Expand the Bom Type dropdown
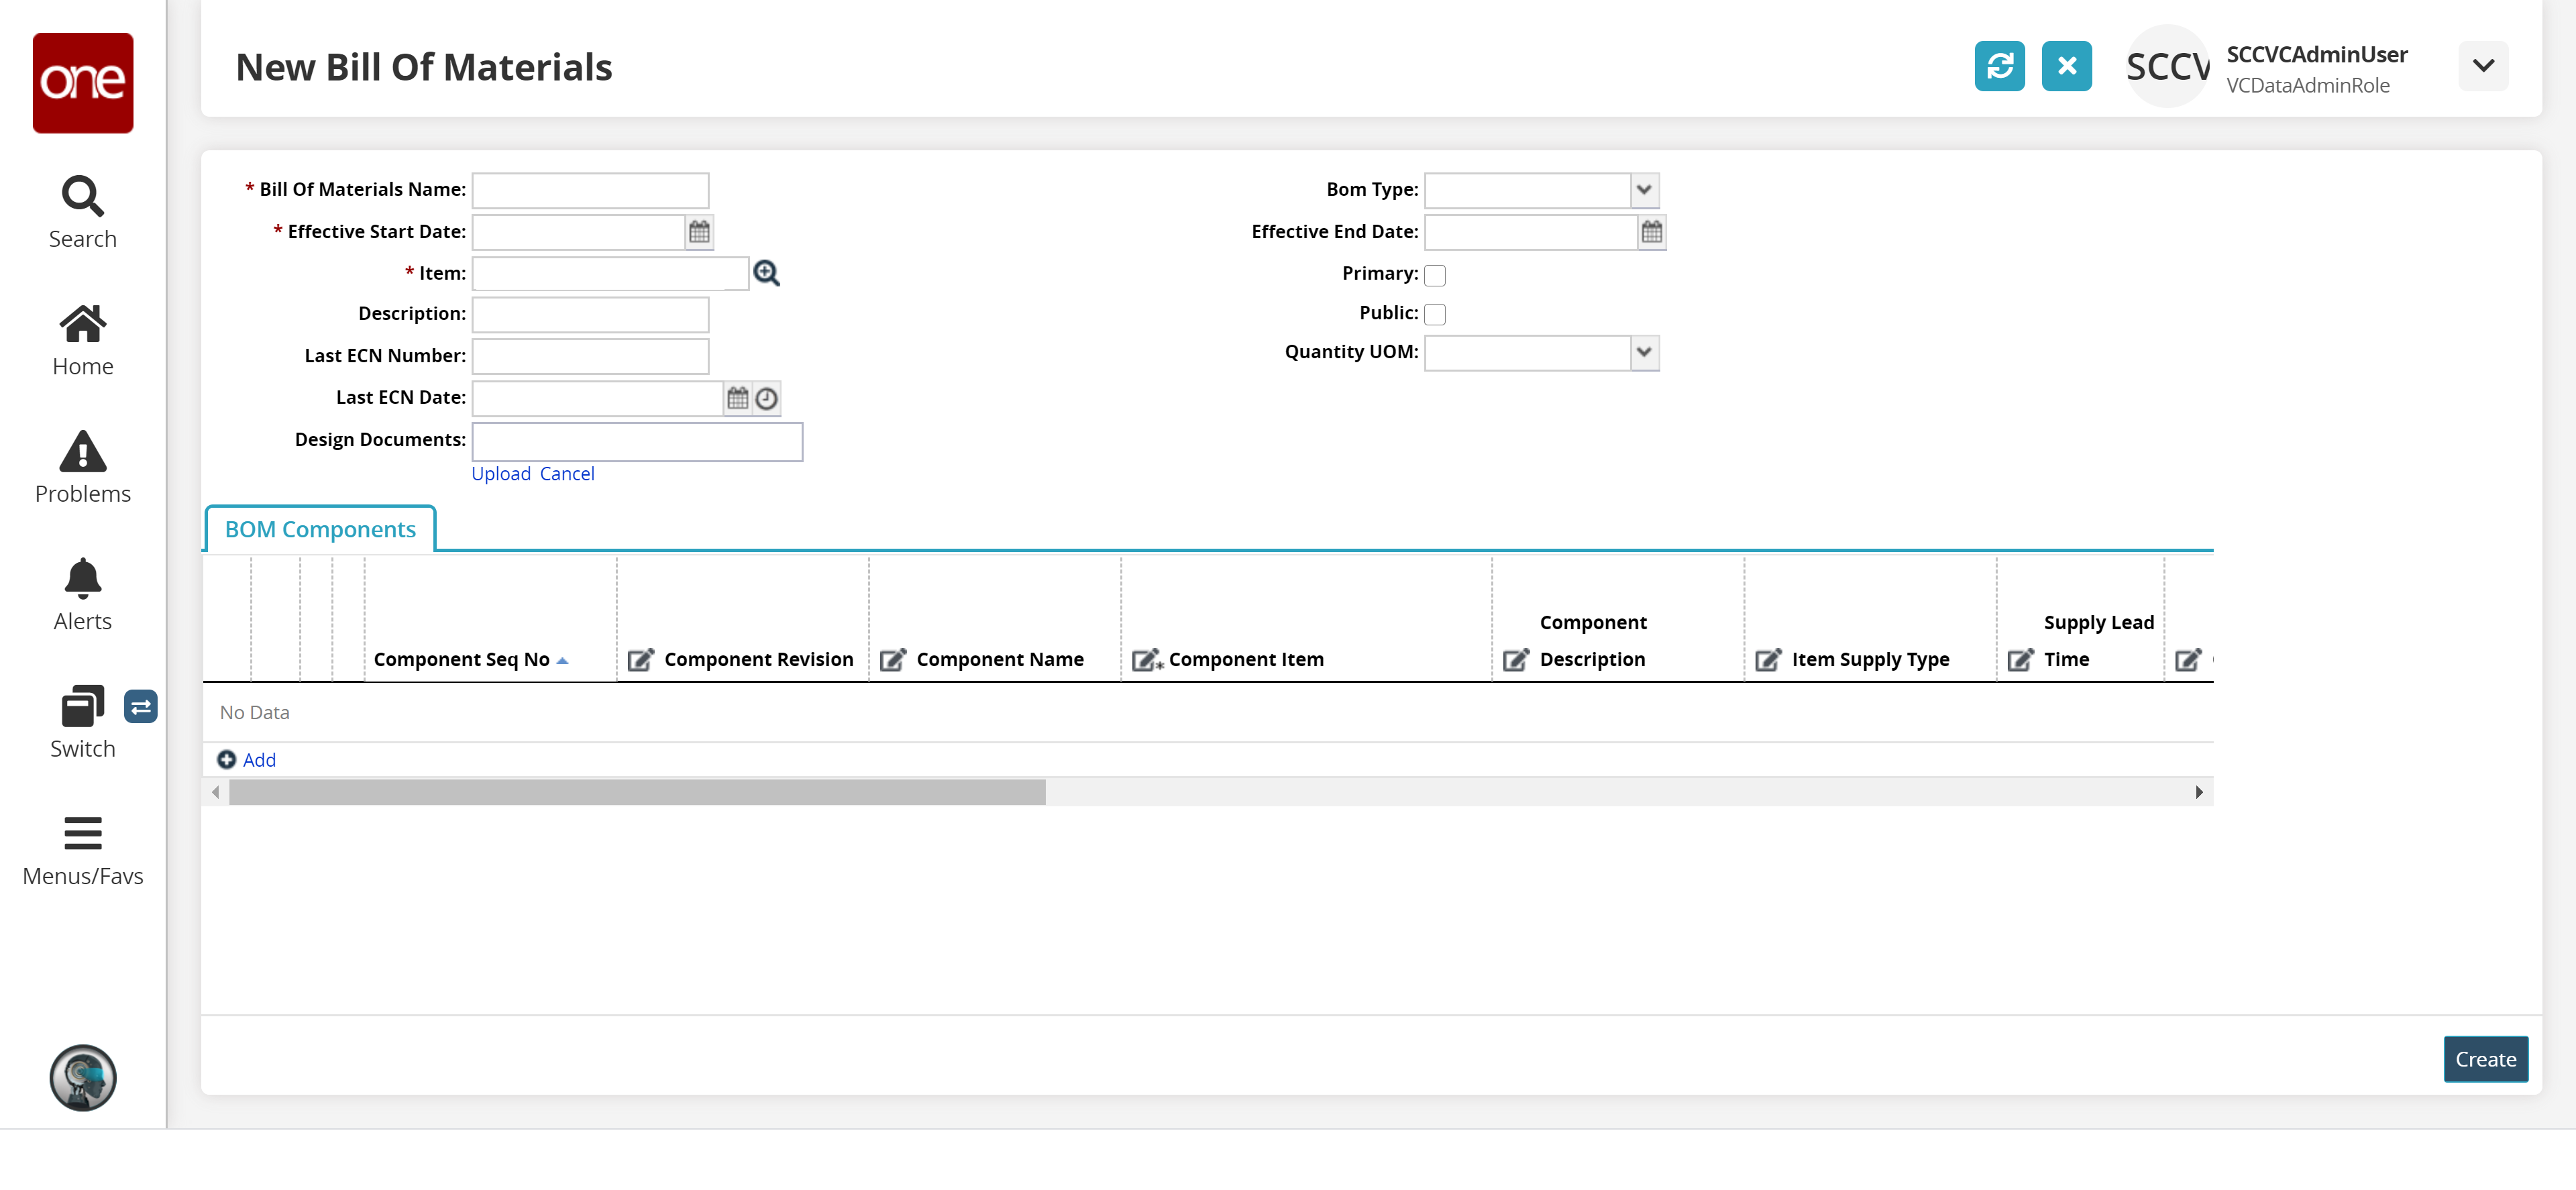2576x1190 pixels. 1643,190
